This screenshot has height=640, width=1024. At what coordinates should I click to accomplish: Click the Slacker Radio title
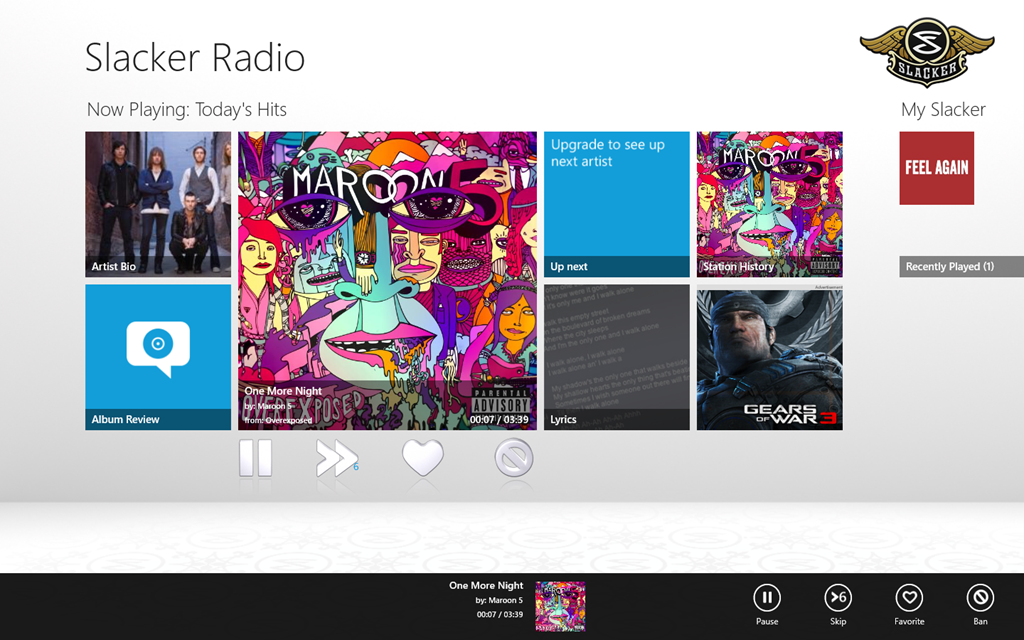195,57
